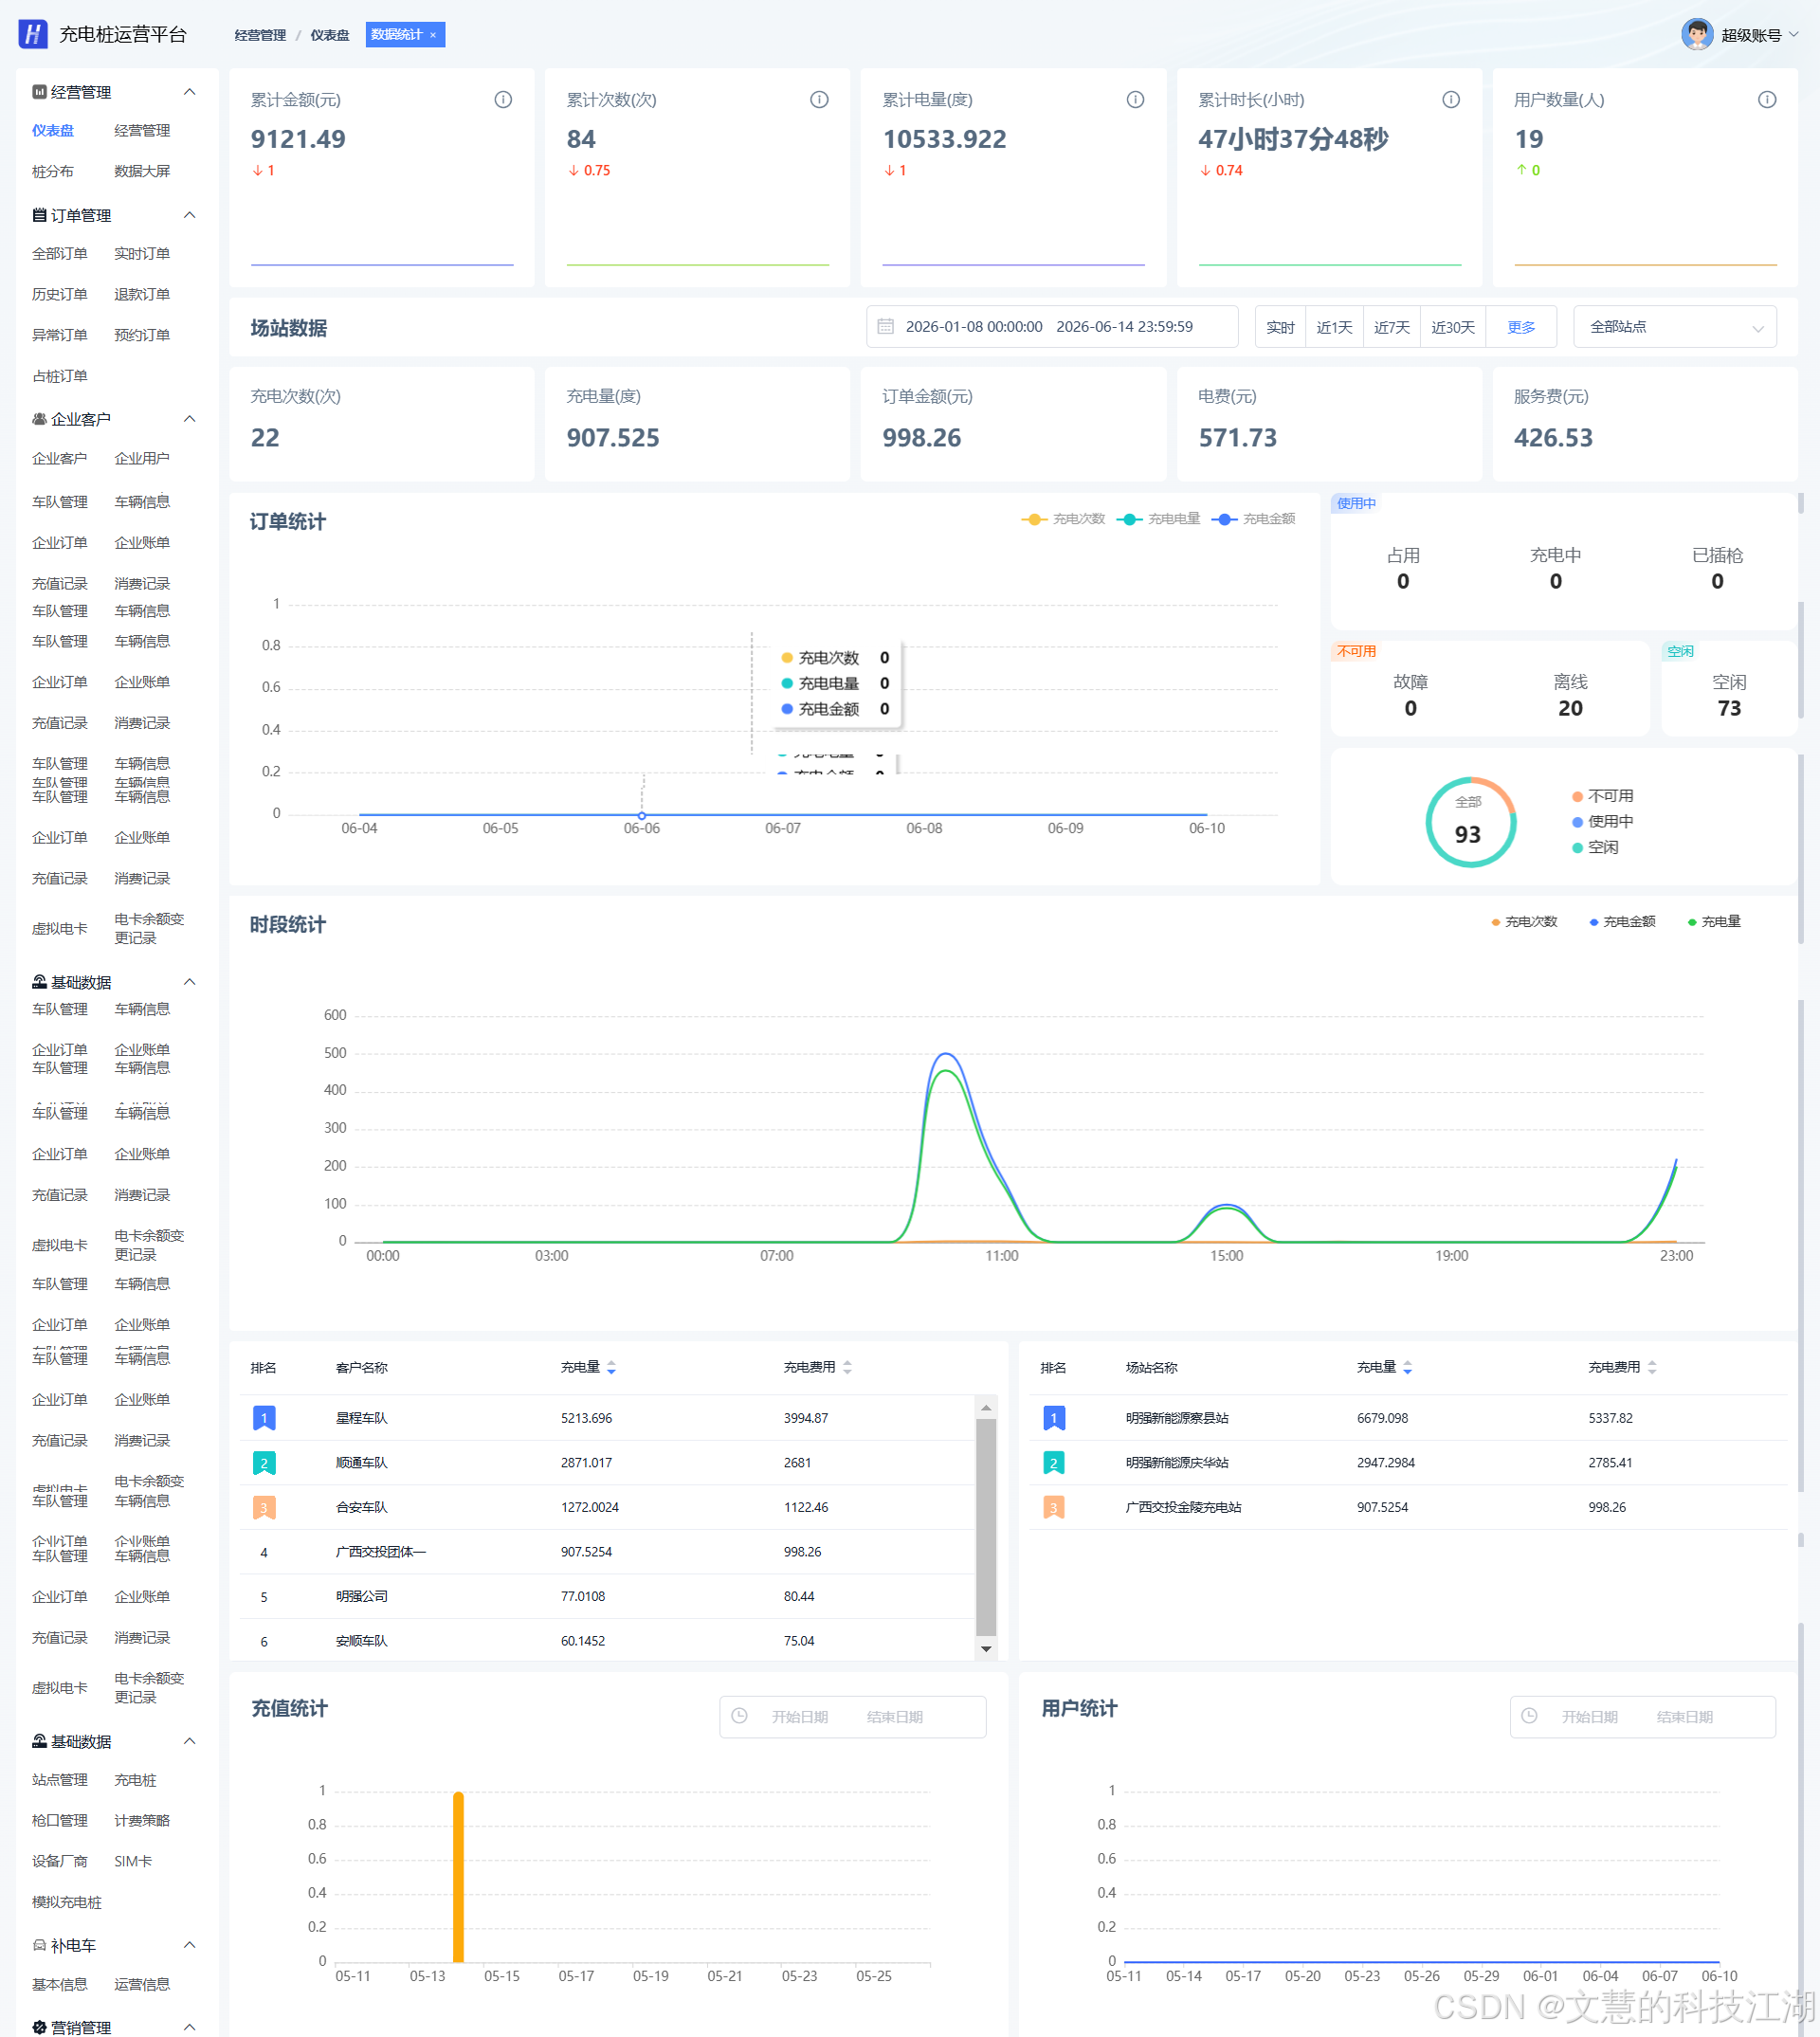The image size is (1820, 2037).
Task: Toggle 充电金额 legend in 时段统计 chart
Action: 1622,921
